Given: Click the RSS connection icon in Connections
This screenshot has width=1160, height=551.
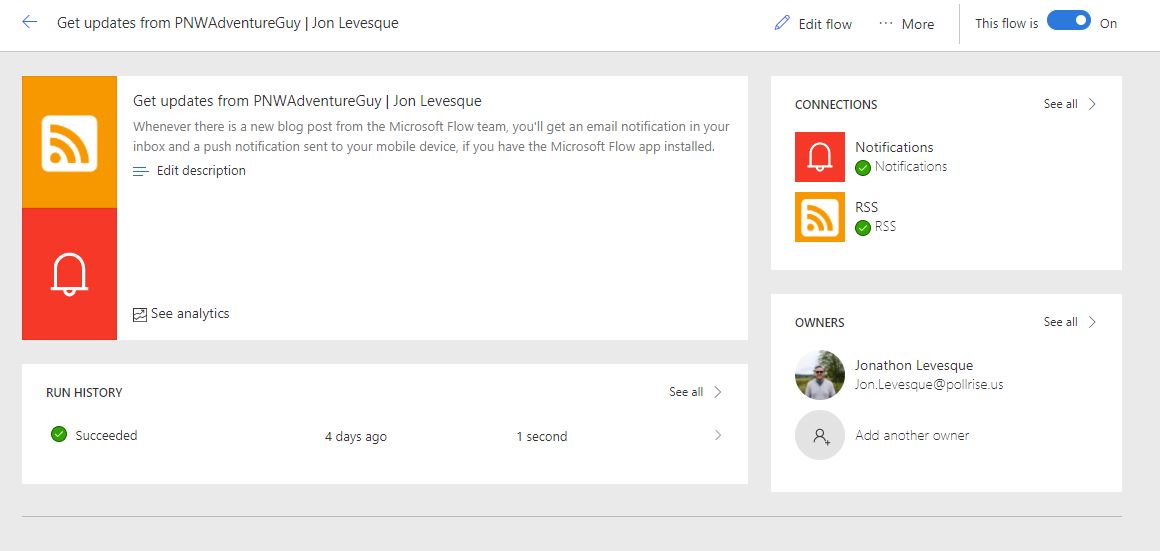Looking at the screenshot, I should pyautogui.click(x=820, y=217).
